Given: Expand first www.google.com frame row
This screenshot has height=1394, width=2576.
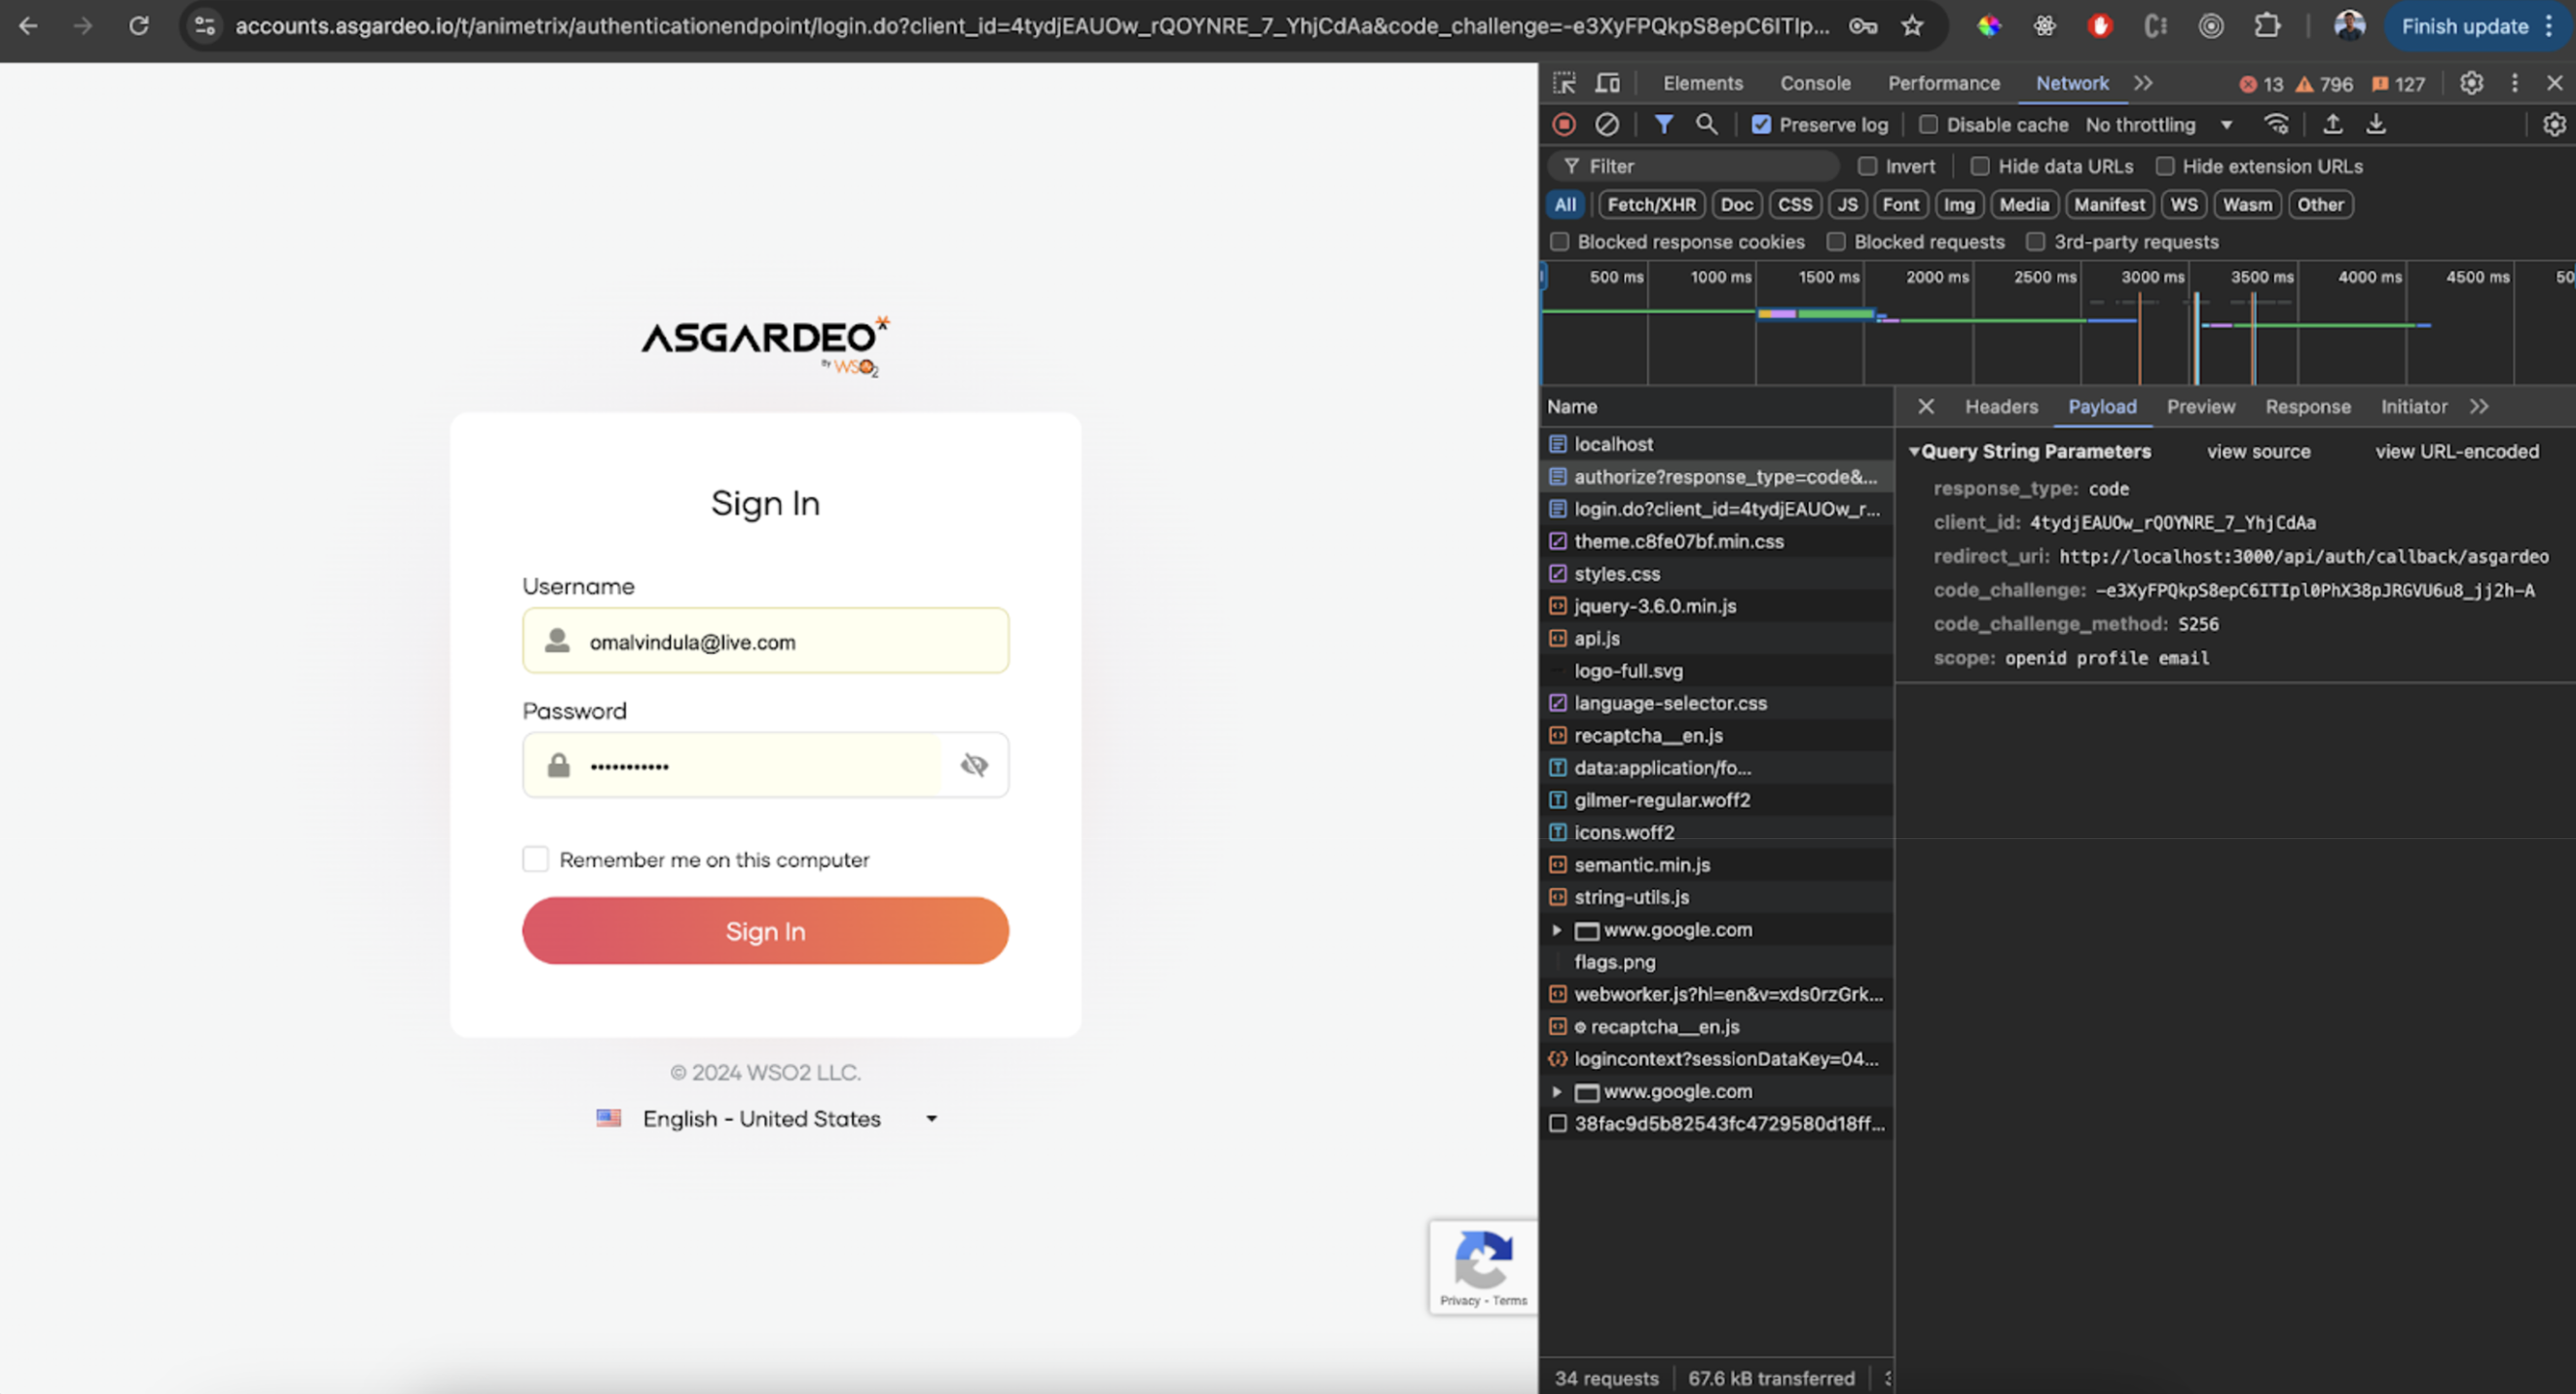Looking at the screenshot, I should 1556,930.
